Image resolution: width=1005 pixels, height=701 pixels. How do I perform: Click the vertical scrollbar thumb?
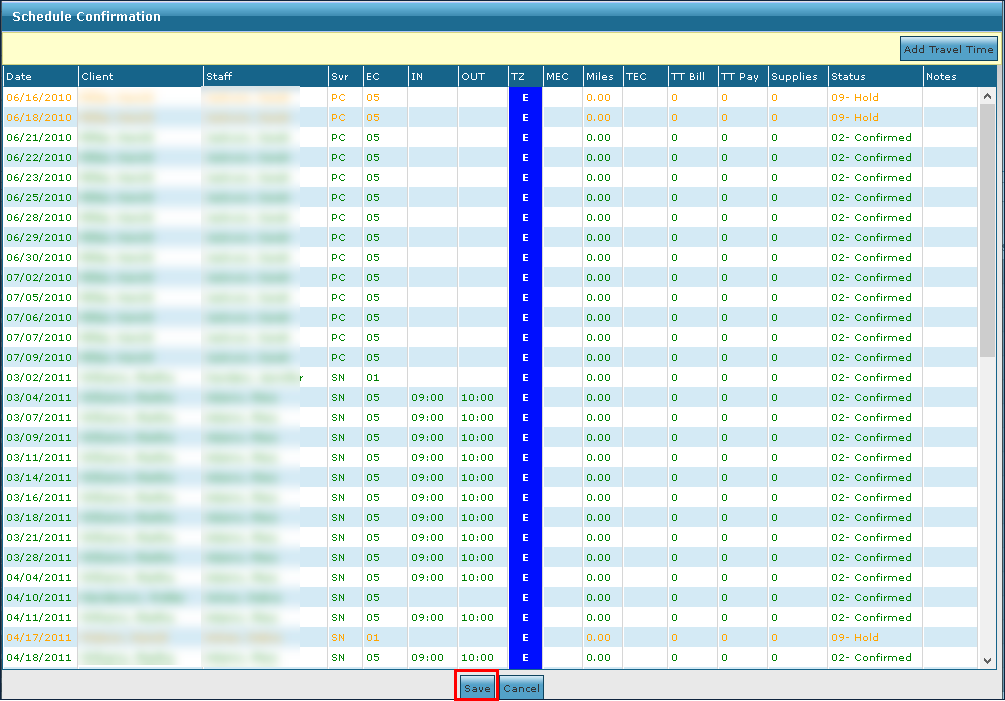tap(987, 230)
